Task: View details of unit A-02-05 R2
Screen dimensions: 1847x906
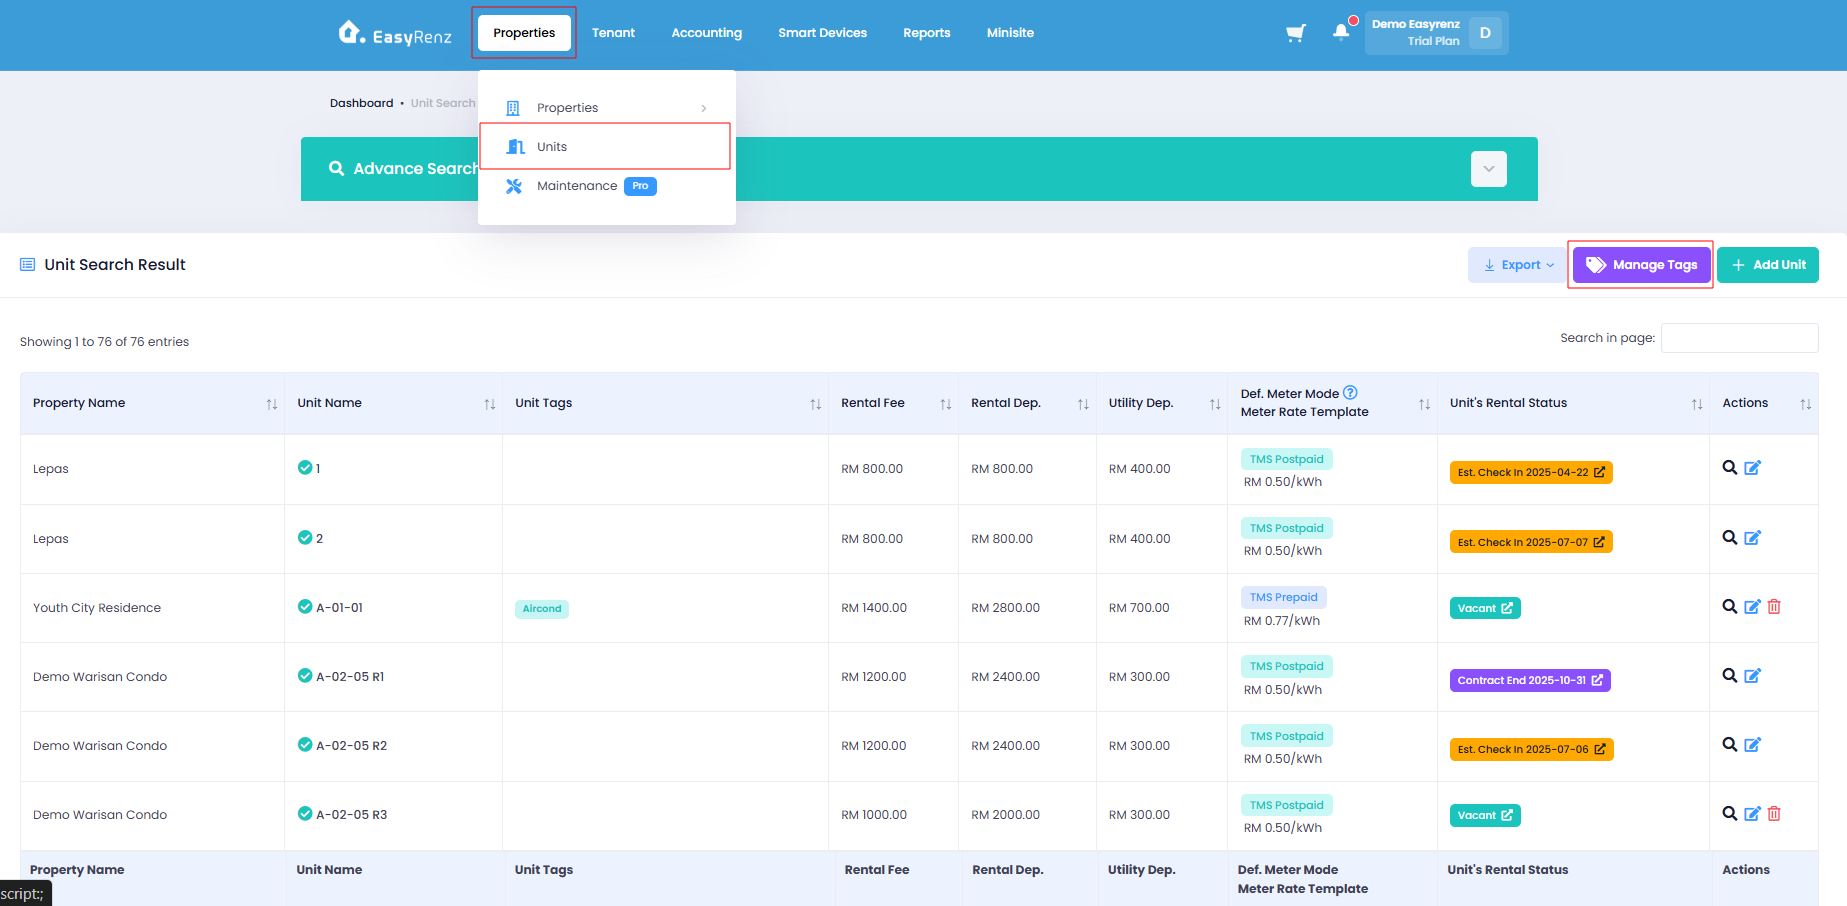Action: (1729, 744)
